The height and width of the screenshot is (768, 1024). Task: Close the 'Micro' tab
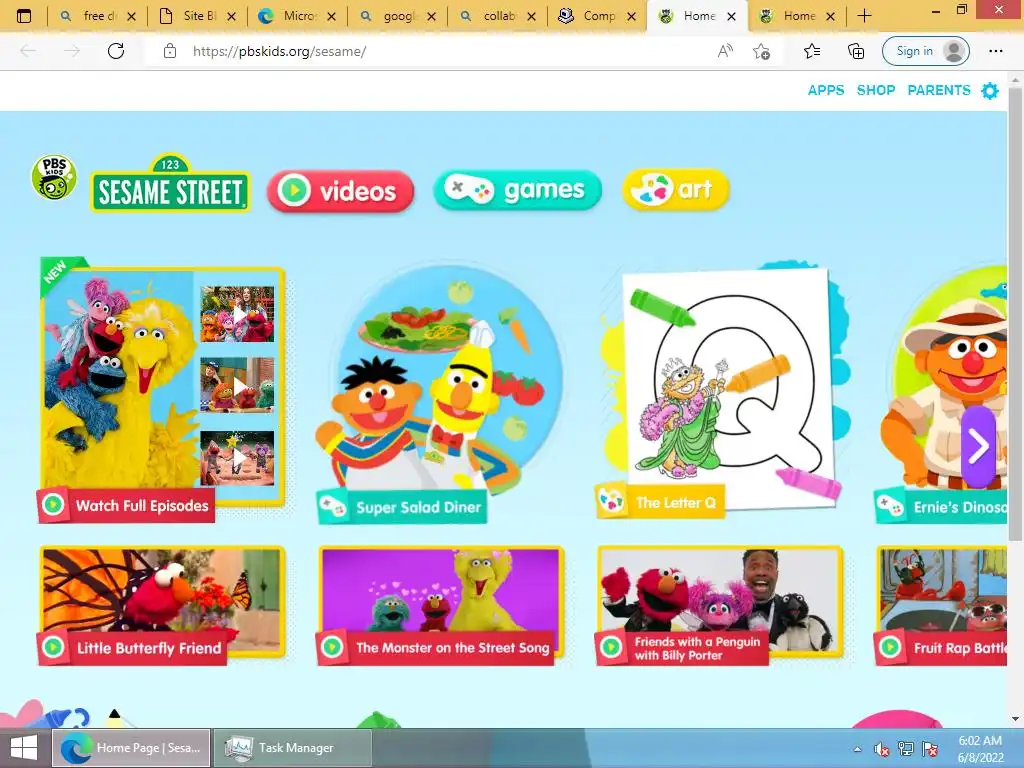click(331, 16)
